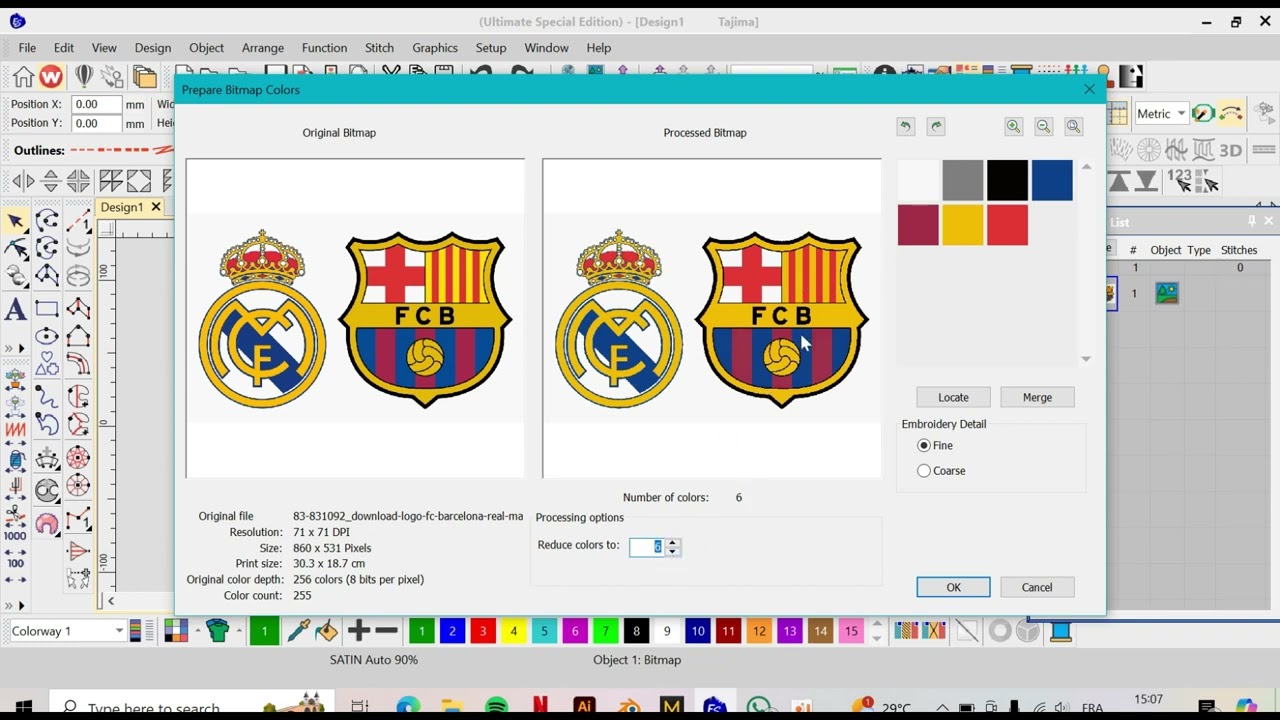Select the dark red swatch in the bitmap colors
This screenshot has height=720, width=1280.
tap(918, 225)
